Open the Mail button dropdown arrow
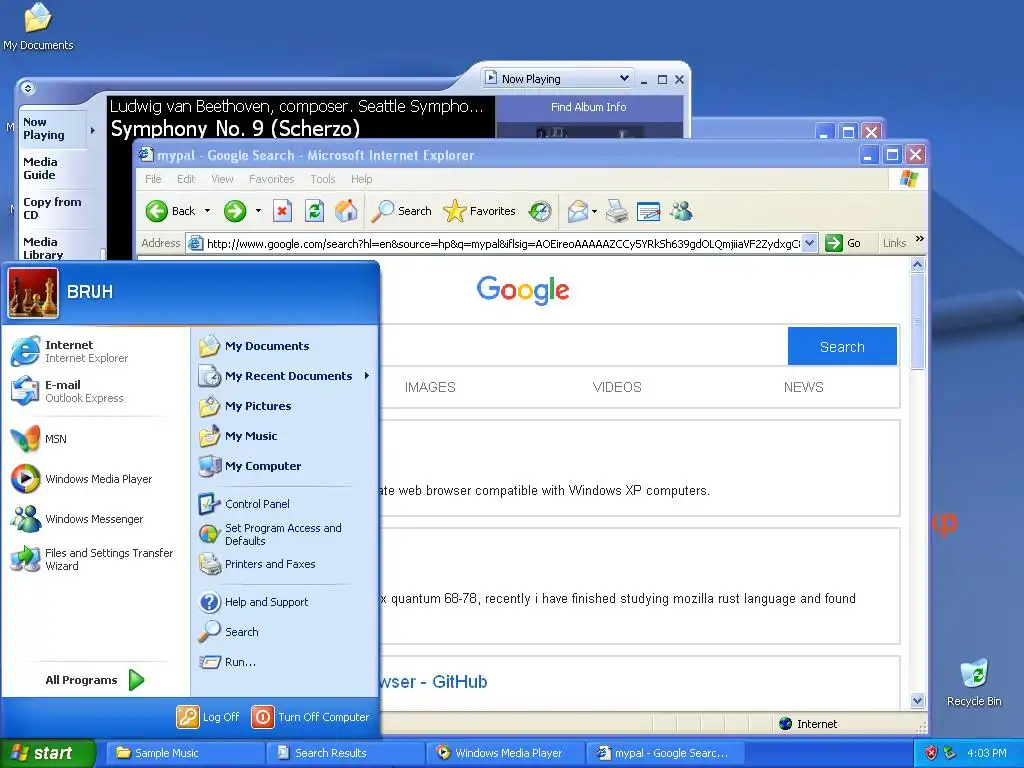 [x=594, y=211]
